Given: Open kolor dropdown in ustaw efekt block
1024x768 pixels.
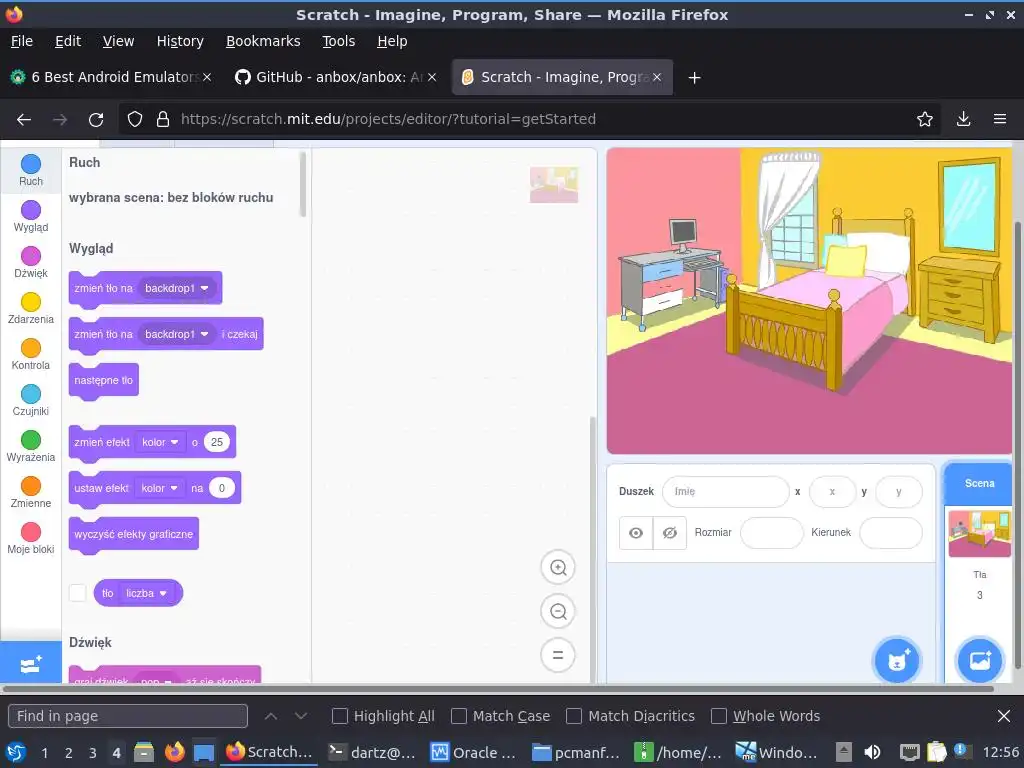Looking at the screenshot, I should click(x=160, y=488).
